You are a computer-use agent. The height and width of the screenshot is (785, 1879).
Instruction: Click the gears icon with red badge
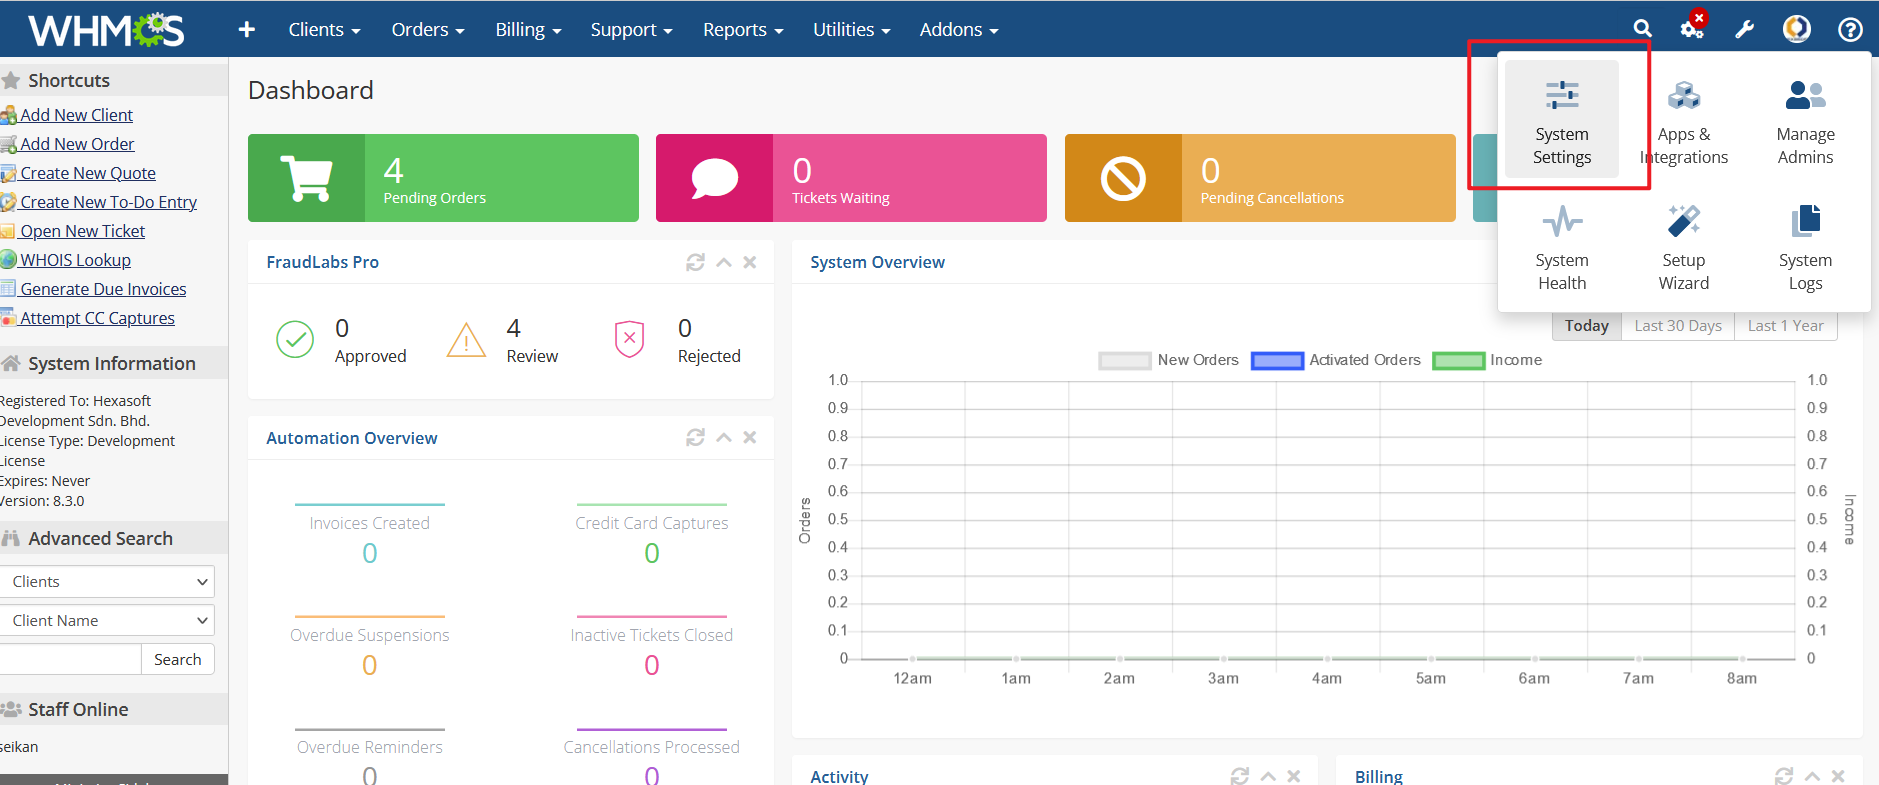[1693, 27]
